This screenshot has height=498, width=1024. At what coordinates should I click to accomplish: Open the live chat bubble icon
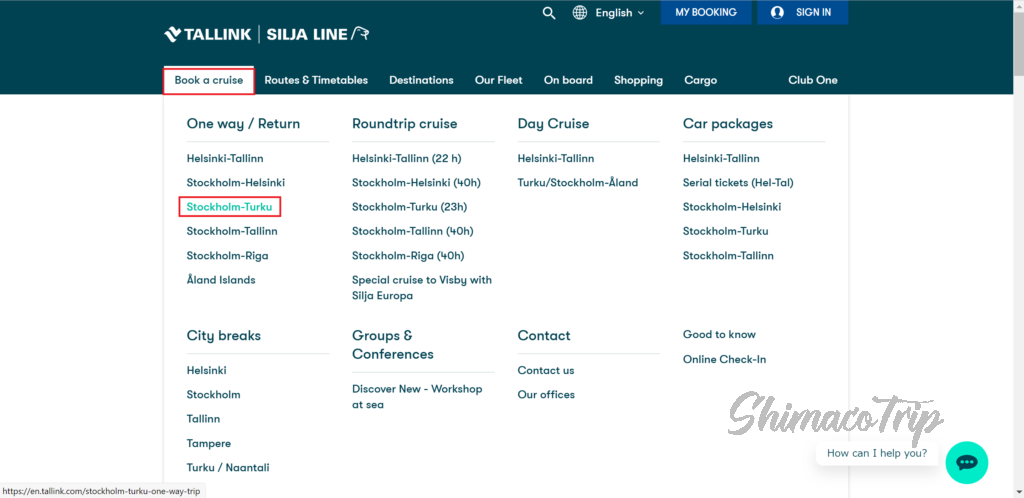pyautogui.click(x=966, y=462)
